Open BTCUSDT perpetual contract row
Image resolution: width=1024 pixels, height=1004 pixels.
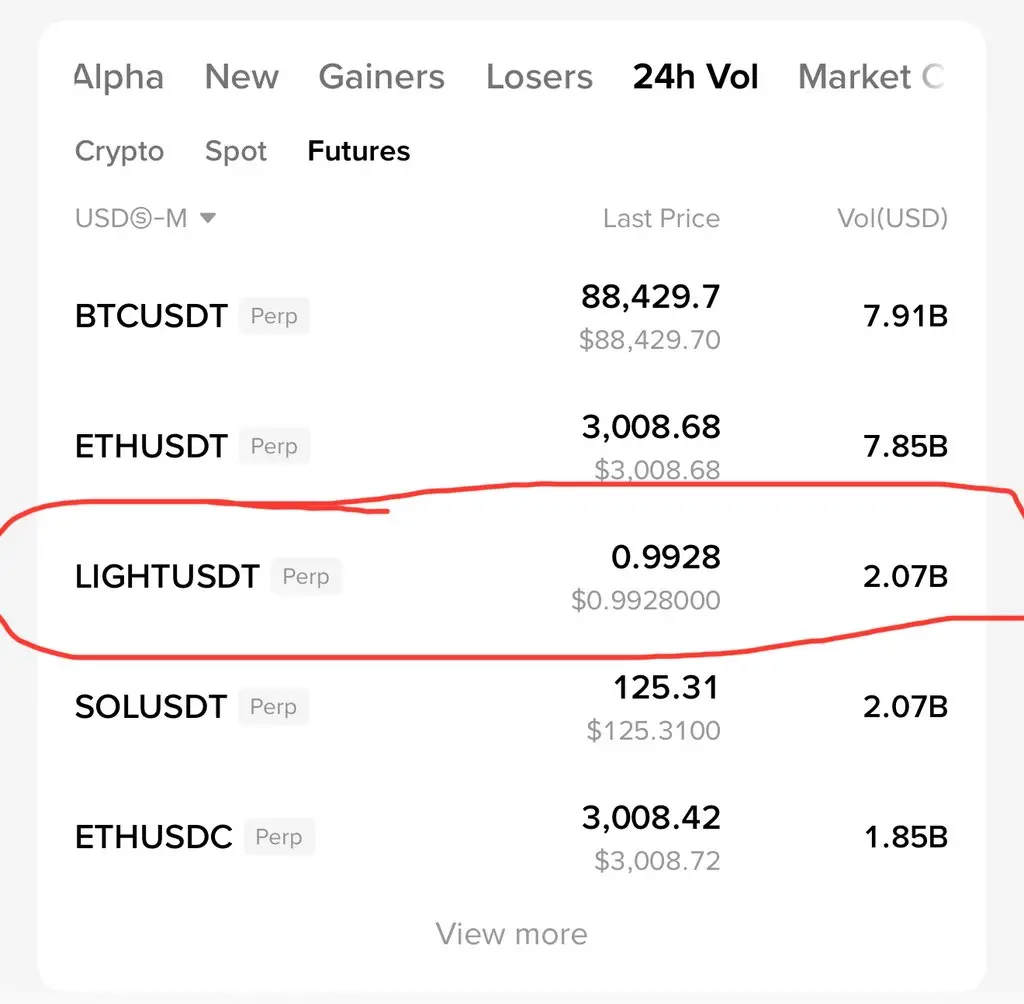coord(511,316)
